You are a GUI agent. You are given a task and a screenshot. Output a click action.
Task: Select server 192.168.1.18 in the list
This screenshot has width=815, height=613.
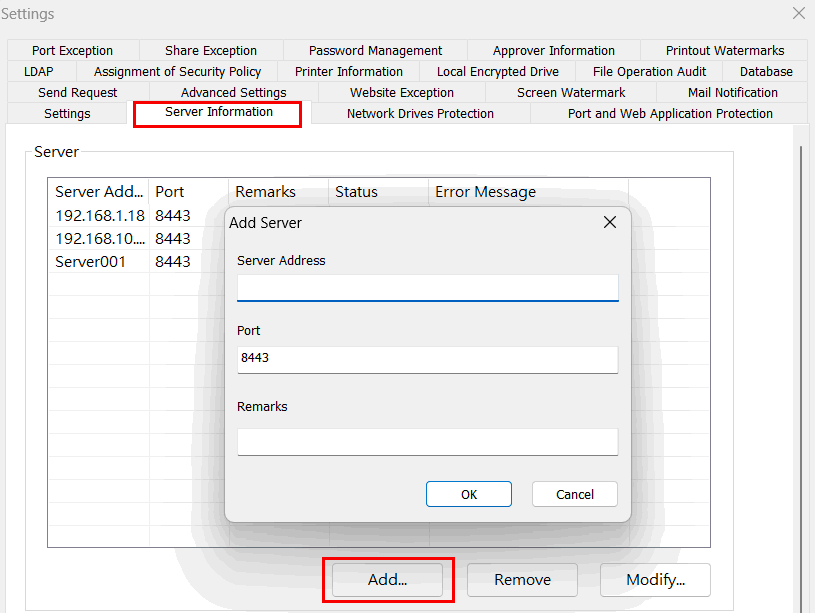point(99,215)
